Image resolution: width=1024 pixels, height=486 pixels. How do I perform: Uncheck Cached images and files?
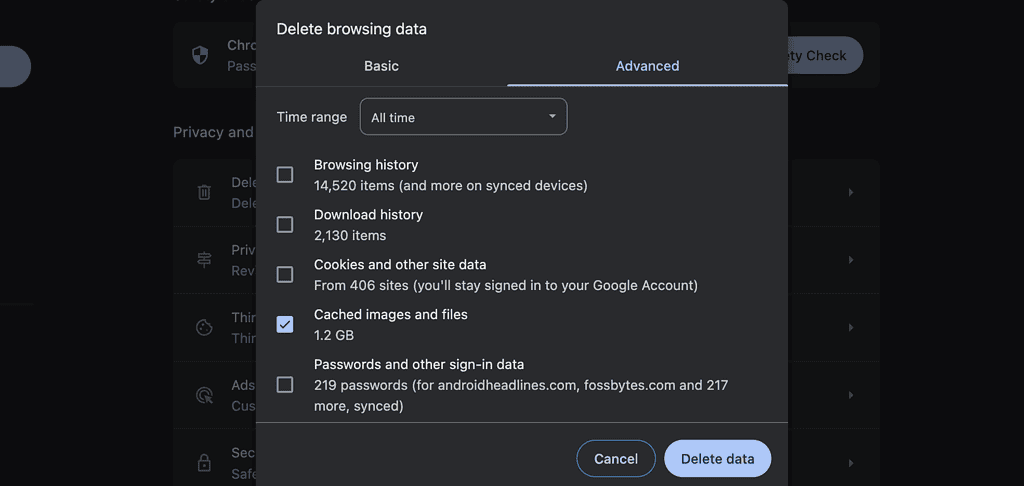point(285,324)
